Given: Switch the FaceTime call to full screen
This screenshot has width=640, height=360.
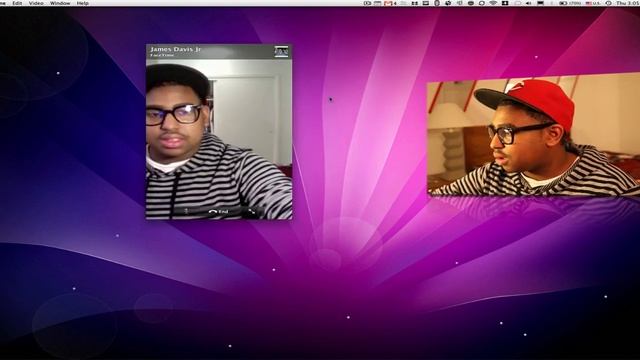Looking at the screenshot, I should (251, 211).
